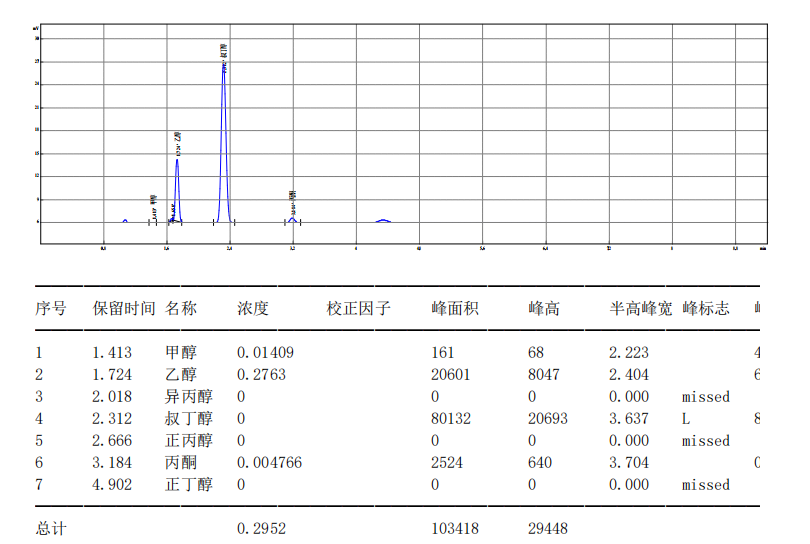Click the 总计 total row label
Viewport: 810px width, 544px height.
pyautogui.click(x=51, y=528)
